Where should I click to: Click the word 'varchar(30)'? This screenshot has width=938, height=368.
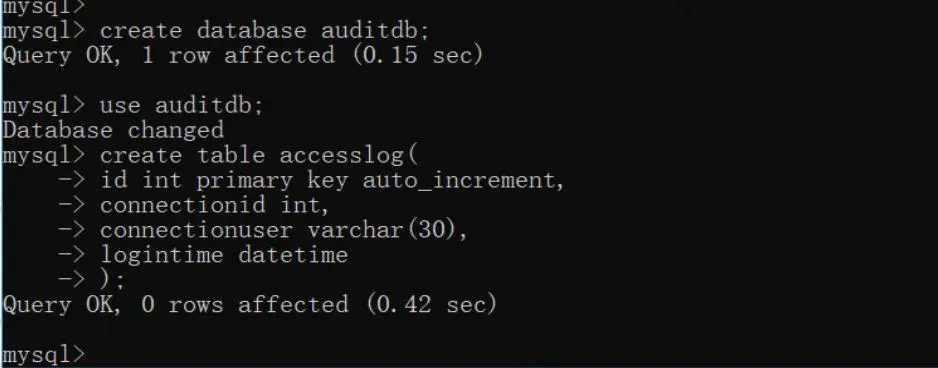click(x=388, y=230)
